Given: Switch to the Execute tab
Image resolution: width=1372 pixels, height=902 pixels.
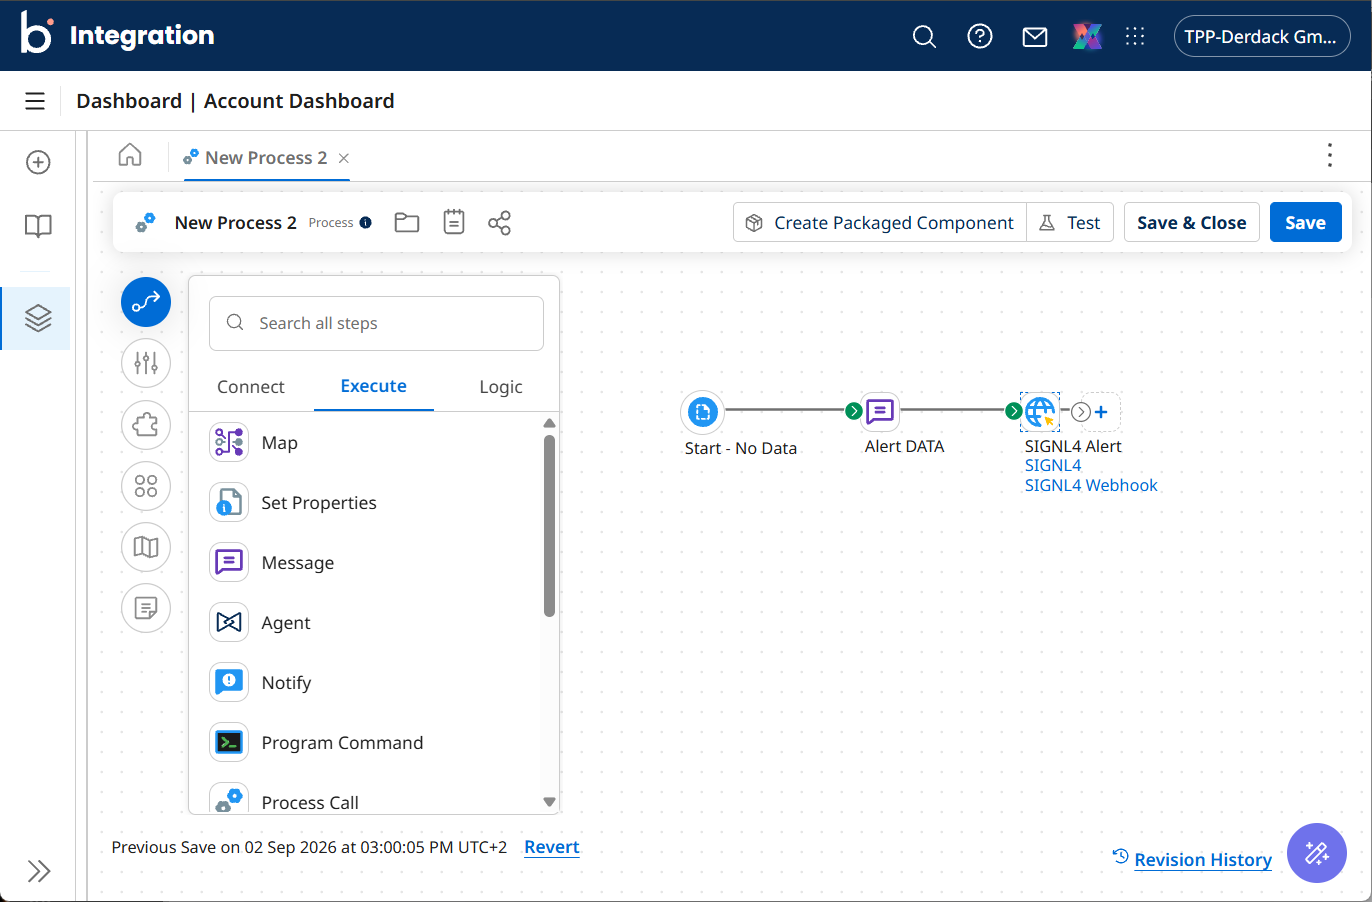Looking at the screenshot, I should [374, 386].
